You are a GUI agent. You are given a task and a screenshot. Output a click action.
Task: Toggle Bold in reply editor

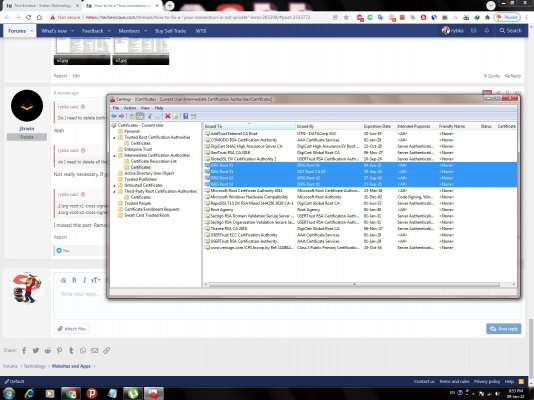point(74,280)
